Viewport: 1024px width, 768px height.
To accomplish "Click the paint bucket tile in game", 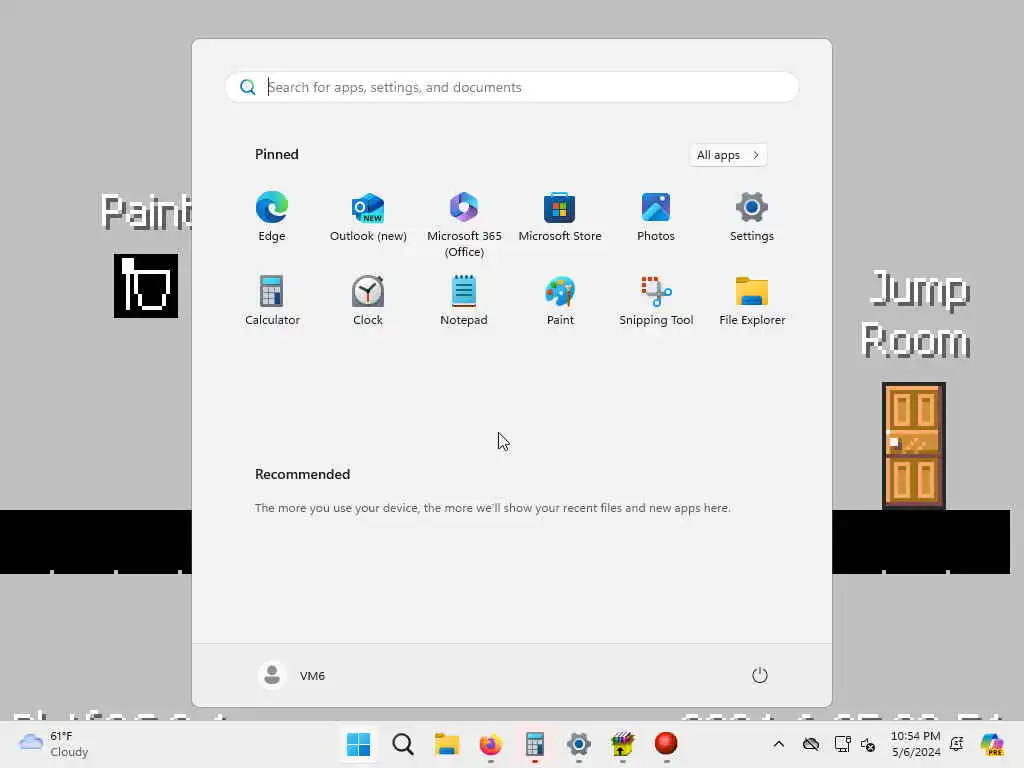I will pyautogui.click(x=146, y=286).
